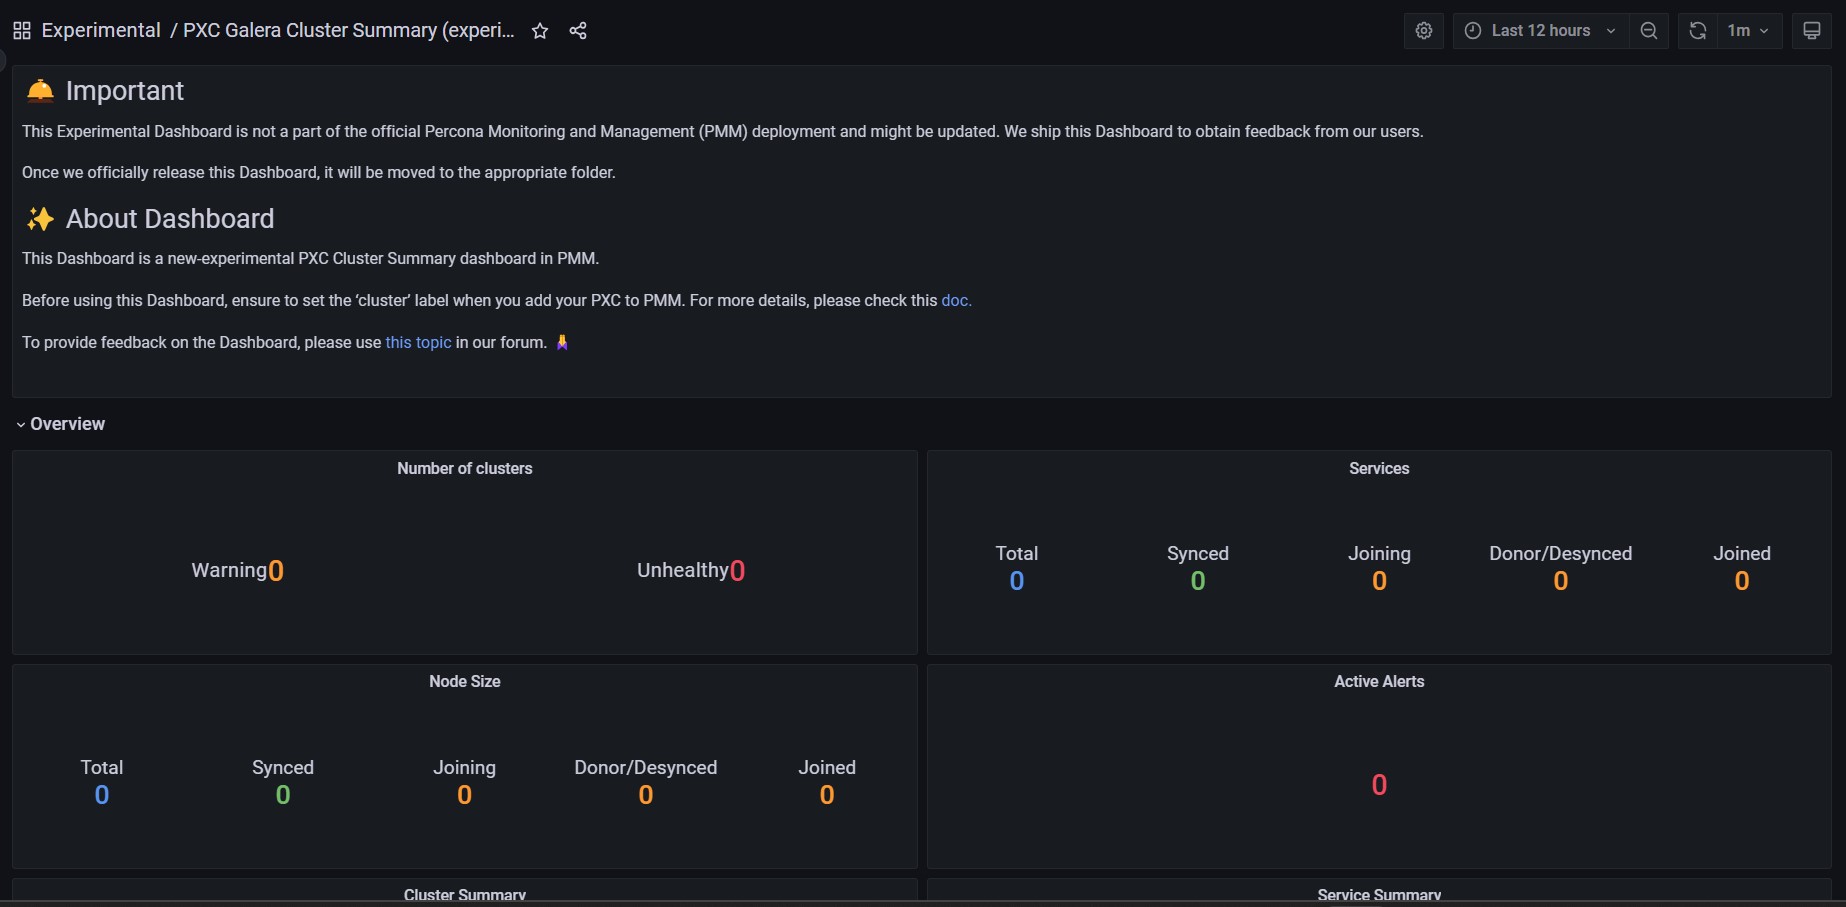Open the 1m refresh interval dropdown
This screenshot has width=1846, height=907.
(1749, 31)
